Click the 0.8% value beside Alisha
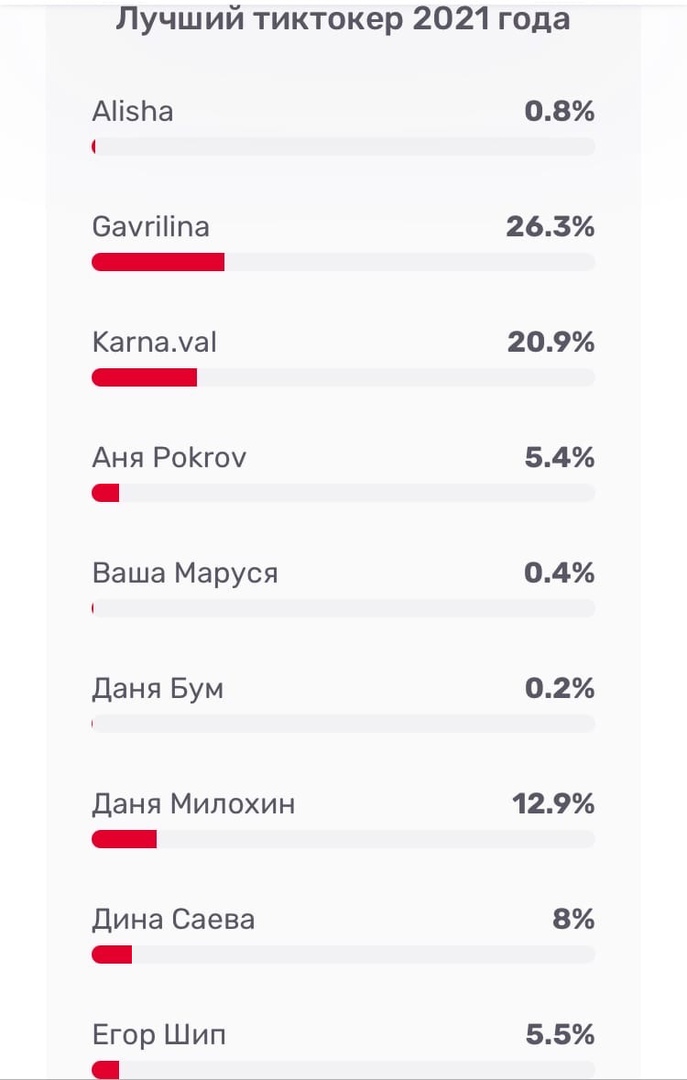The width and height of the screenshot is (687, 1080). (x=559, y=111)
